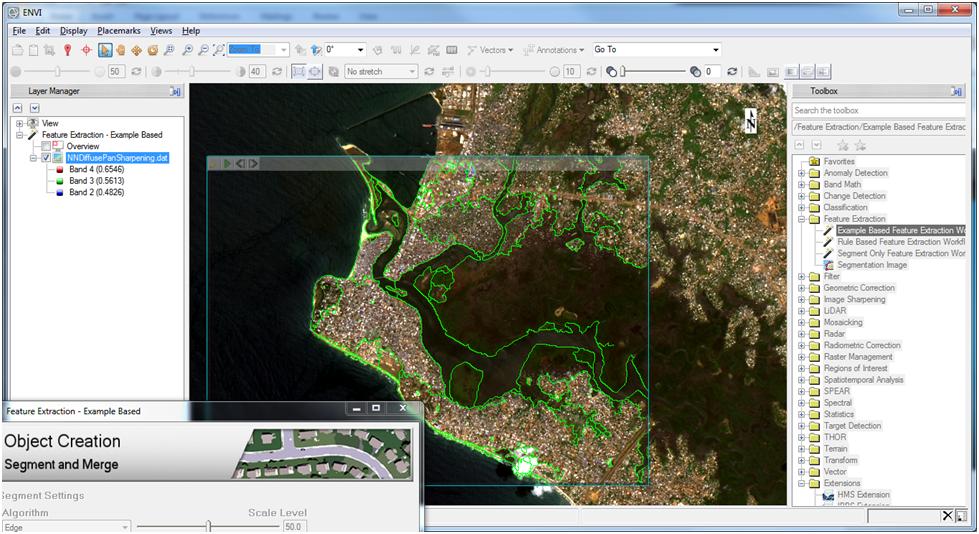
Task: Launch the Segmentation Image tool
Action: [x=872, y=265]
